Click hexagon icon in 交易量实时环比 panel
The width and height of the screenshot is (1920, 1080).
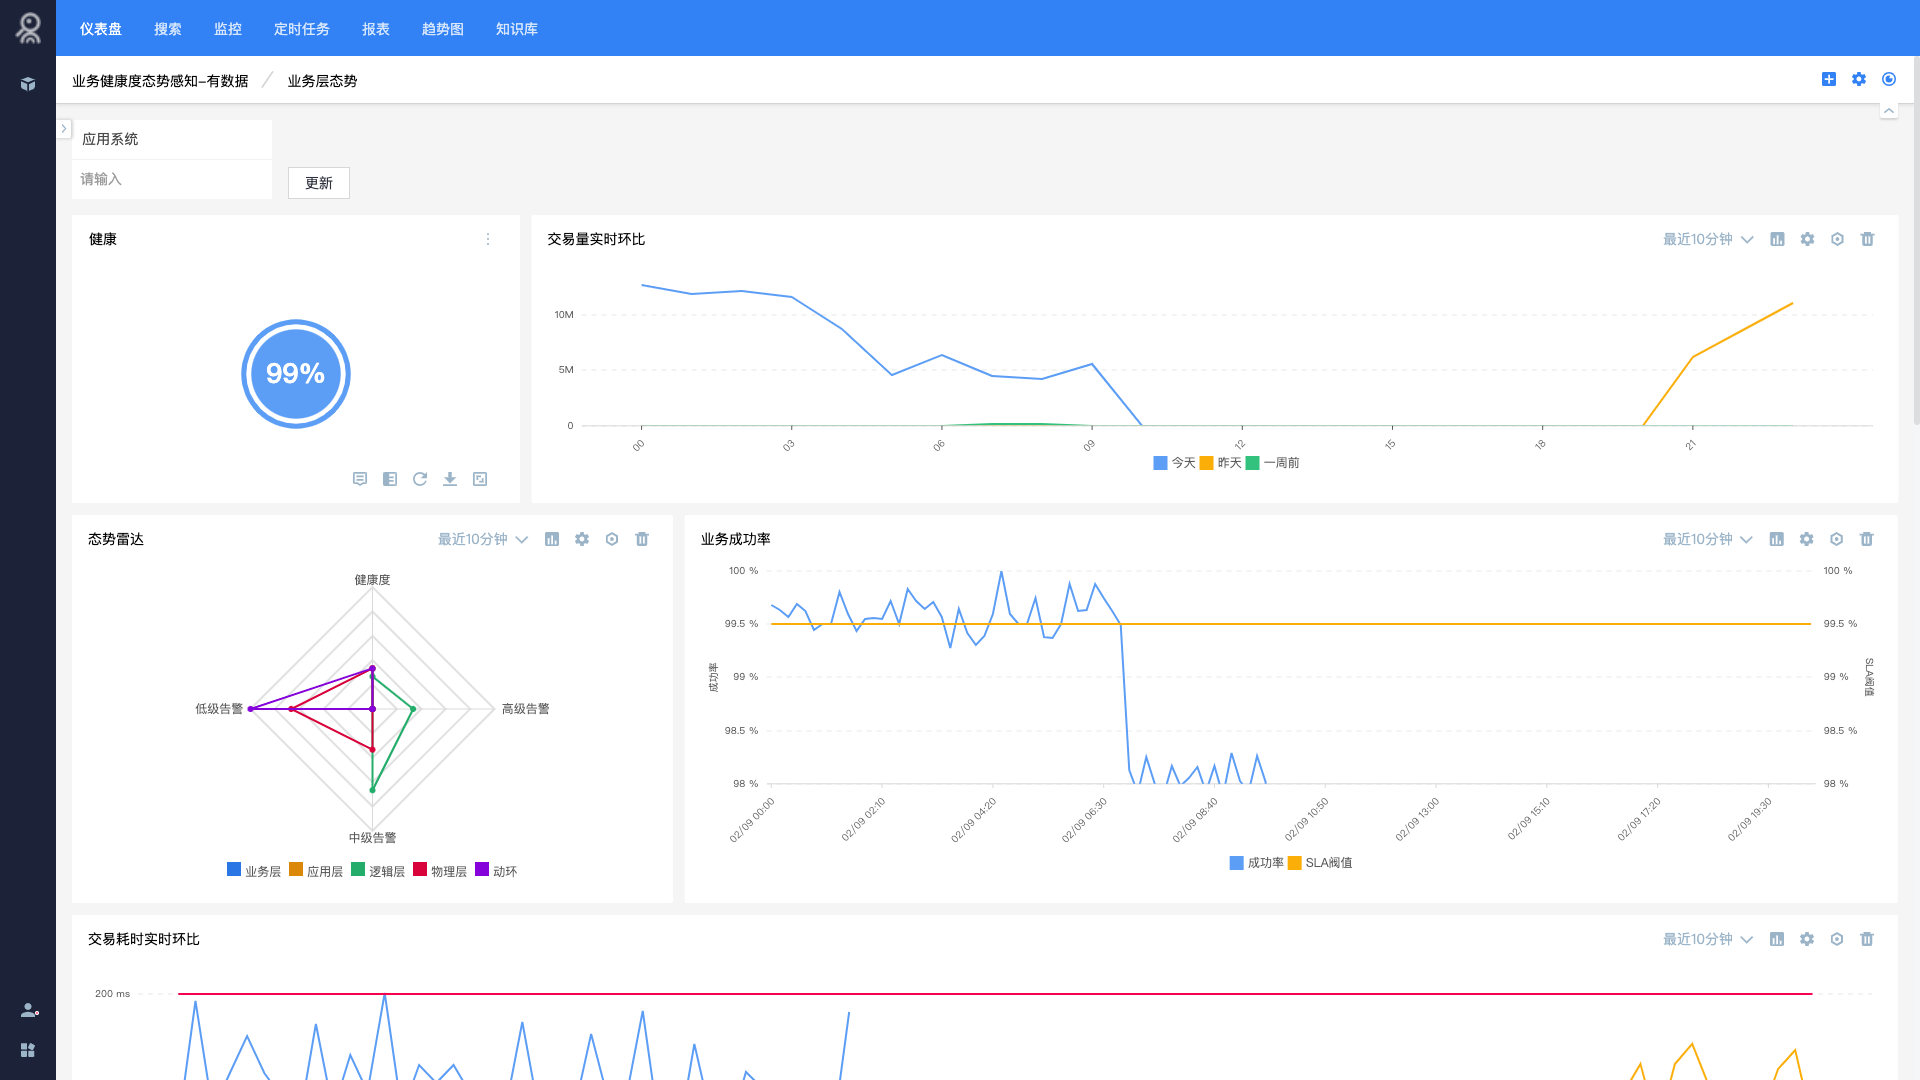1837,239
